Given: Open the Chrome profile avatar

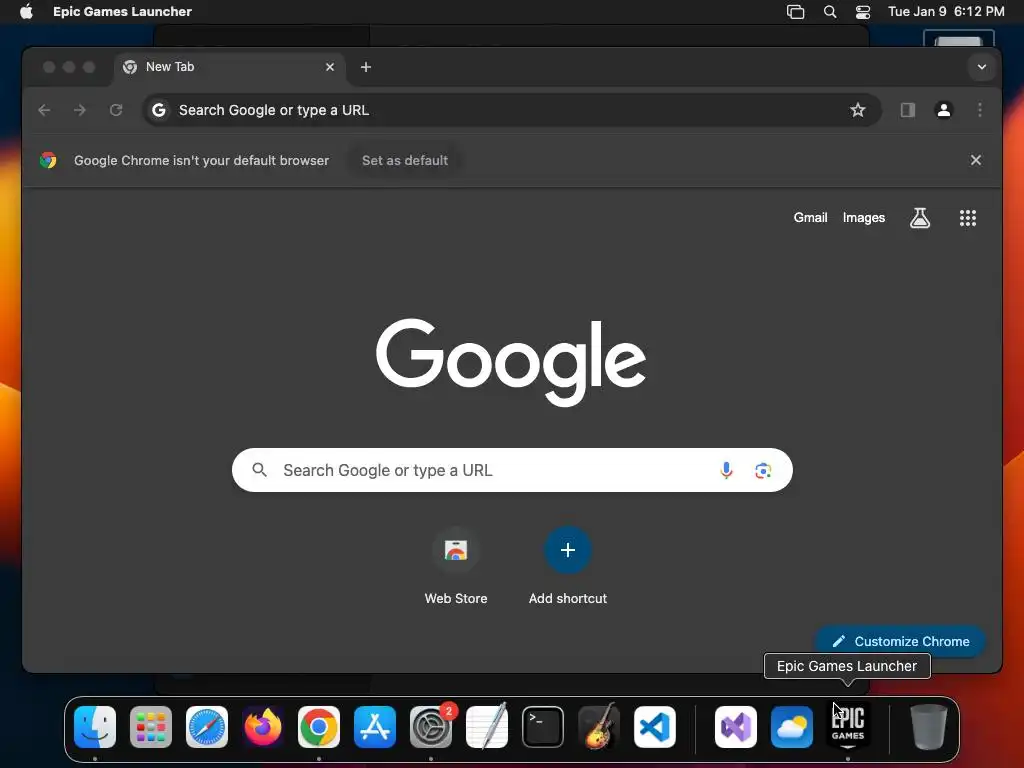Looking at the screenshot, I should coord(944,110).
